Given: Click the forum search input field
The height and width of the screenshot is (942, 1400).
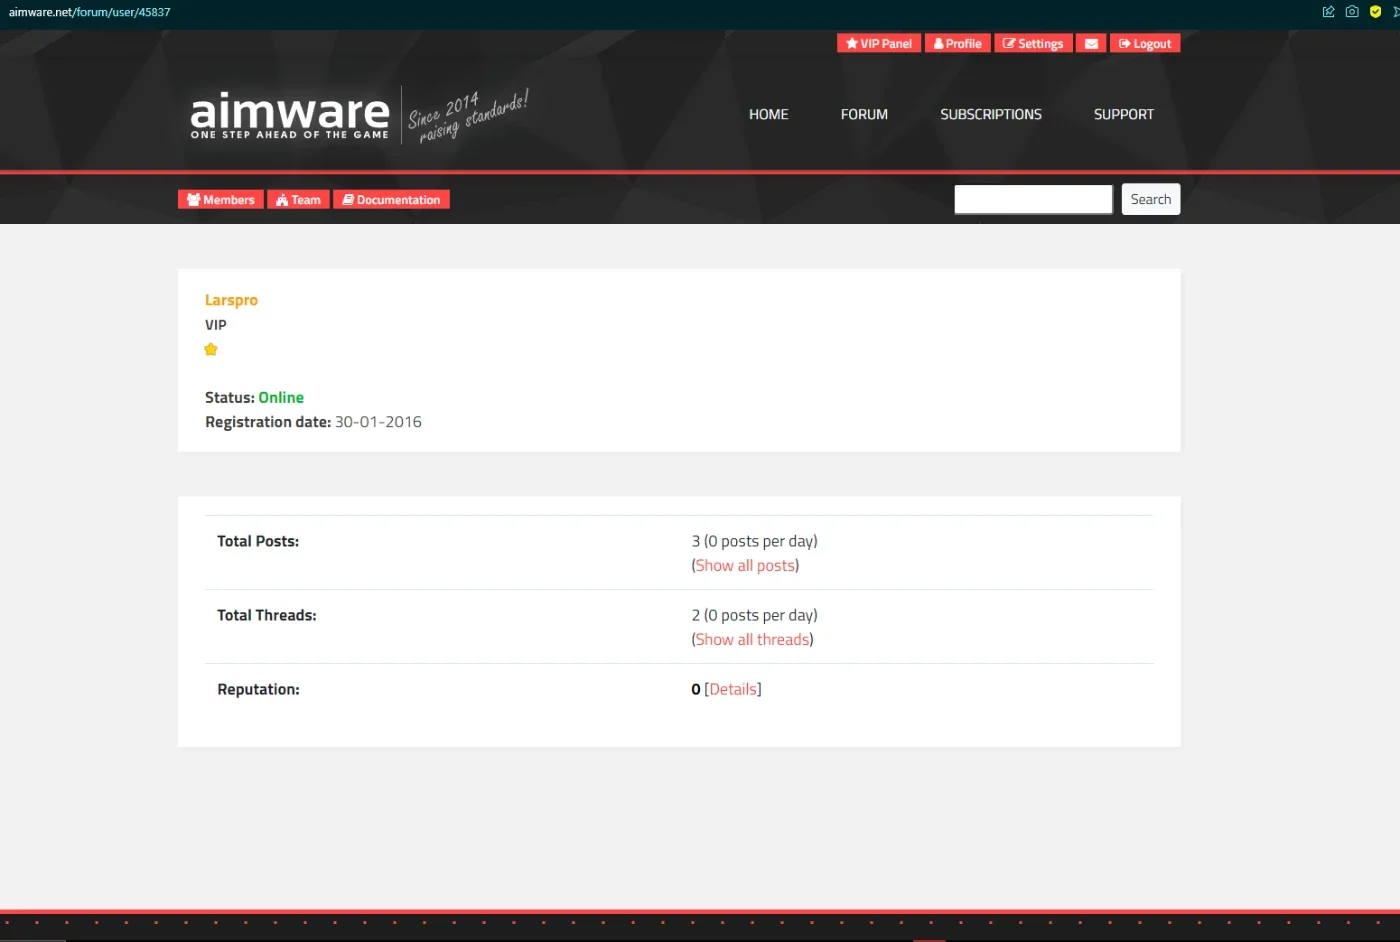Looking at the screenshot, I should click(x=1033, y=199).
